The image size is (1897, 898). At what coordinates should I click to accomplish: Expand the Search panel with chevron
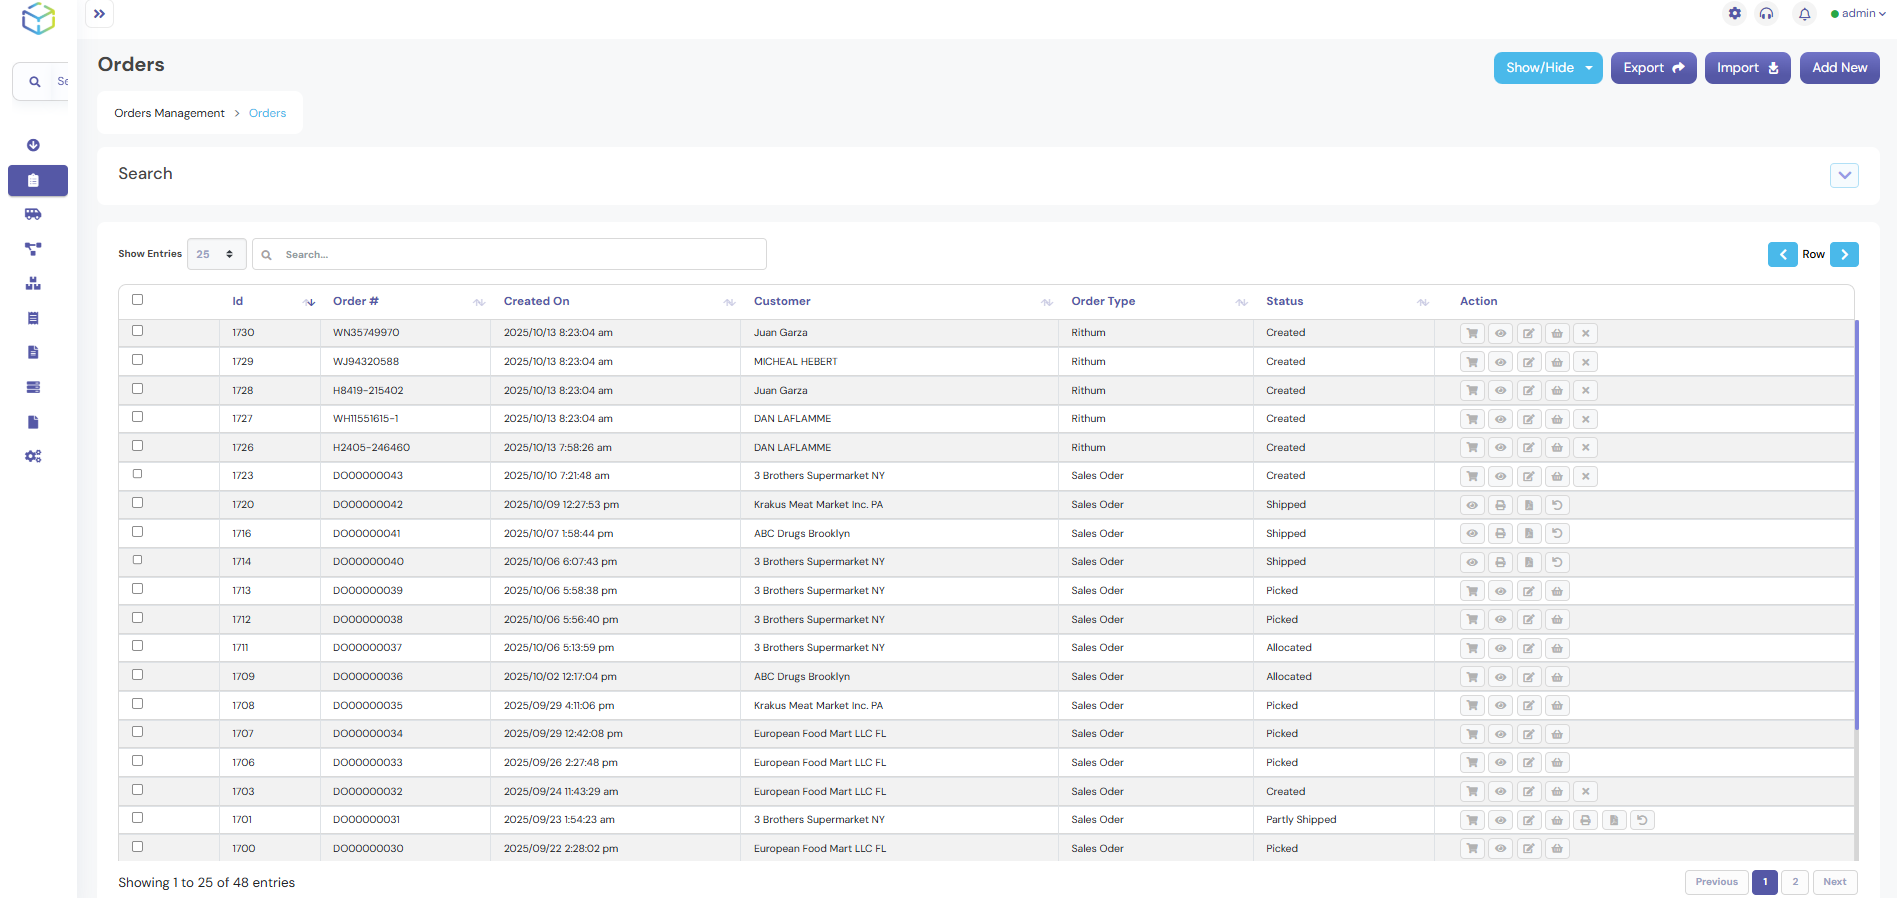click(1844, 175)
